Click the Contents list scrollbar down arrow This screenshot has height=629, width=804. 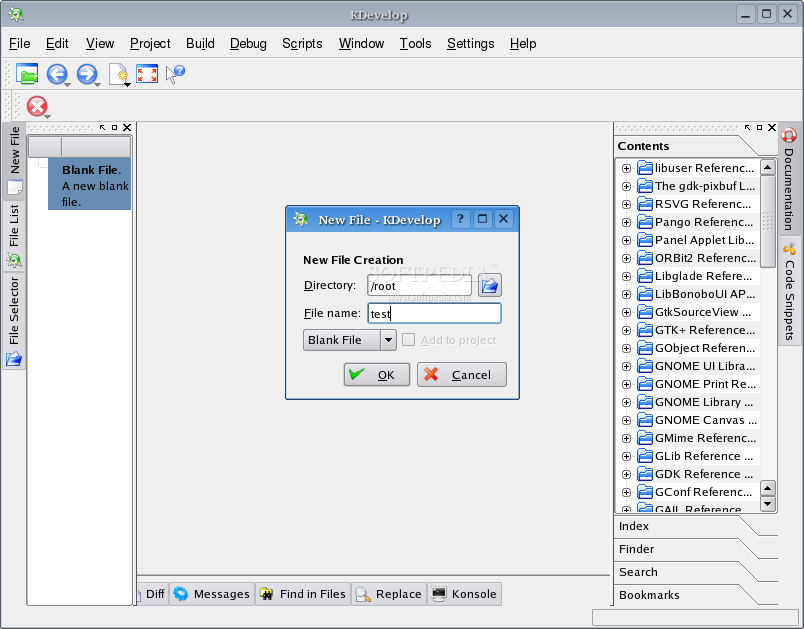pos(768,503)
